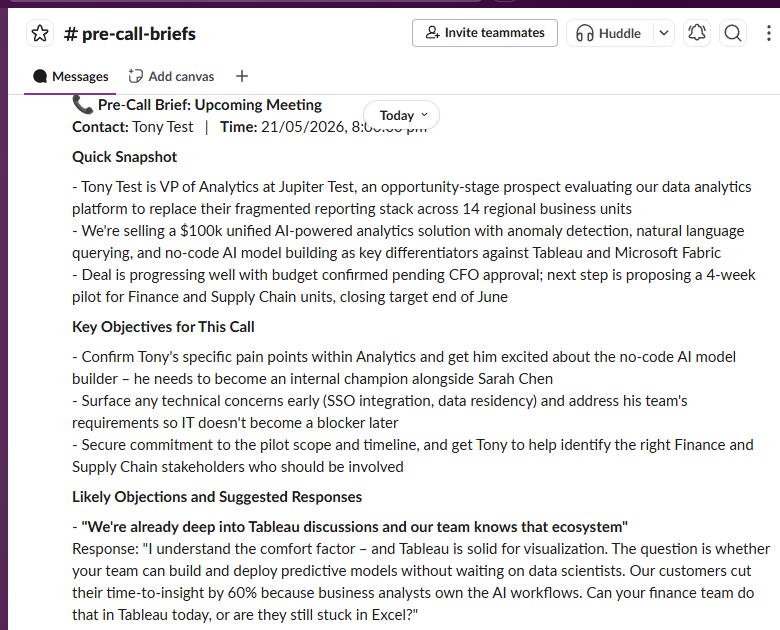Image resolution: width=780 pixels, height=630 pixels.
Task: Click the line about SSO integration, data residency
Action: tap(380, 401)
